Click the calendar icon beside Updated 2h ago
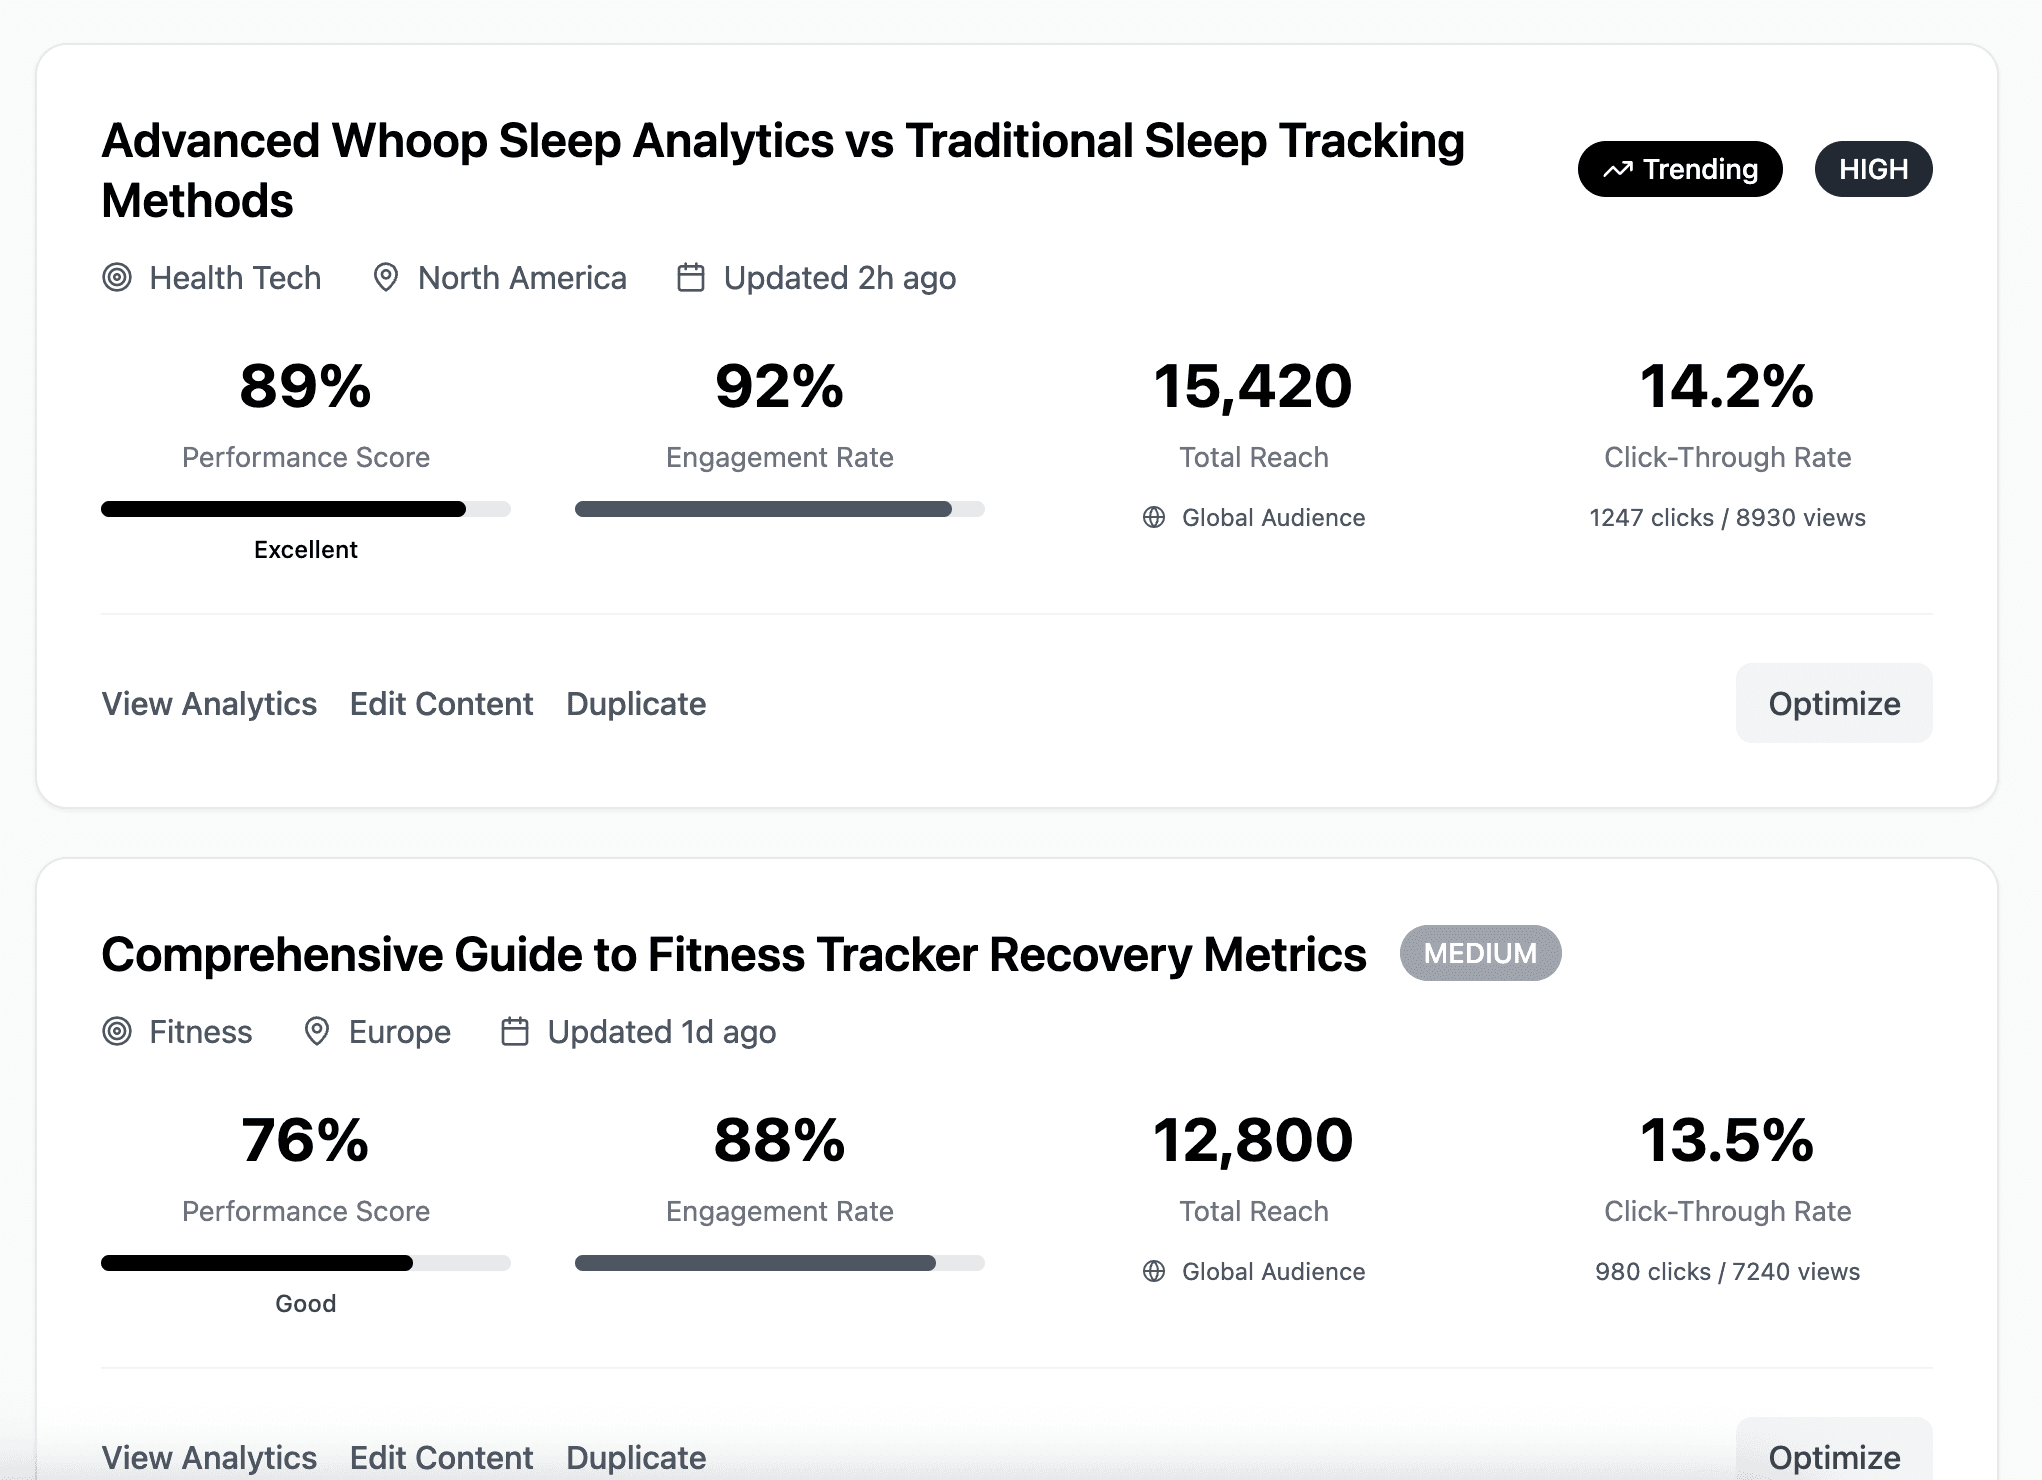 tap(691, 278)
